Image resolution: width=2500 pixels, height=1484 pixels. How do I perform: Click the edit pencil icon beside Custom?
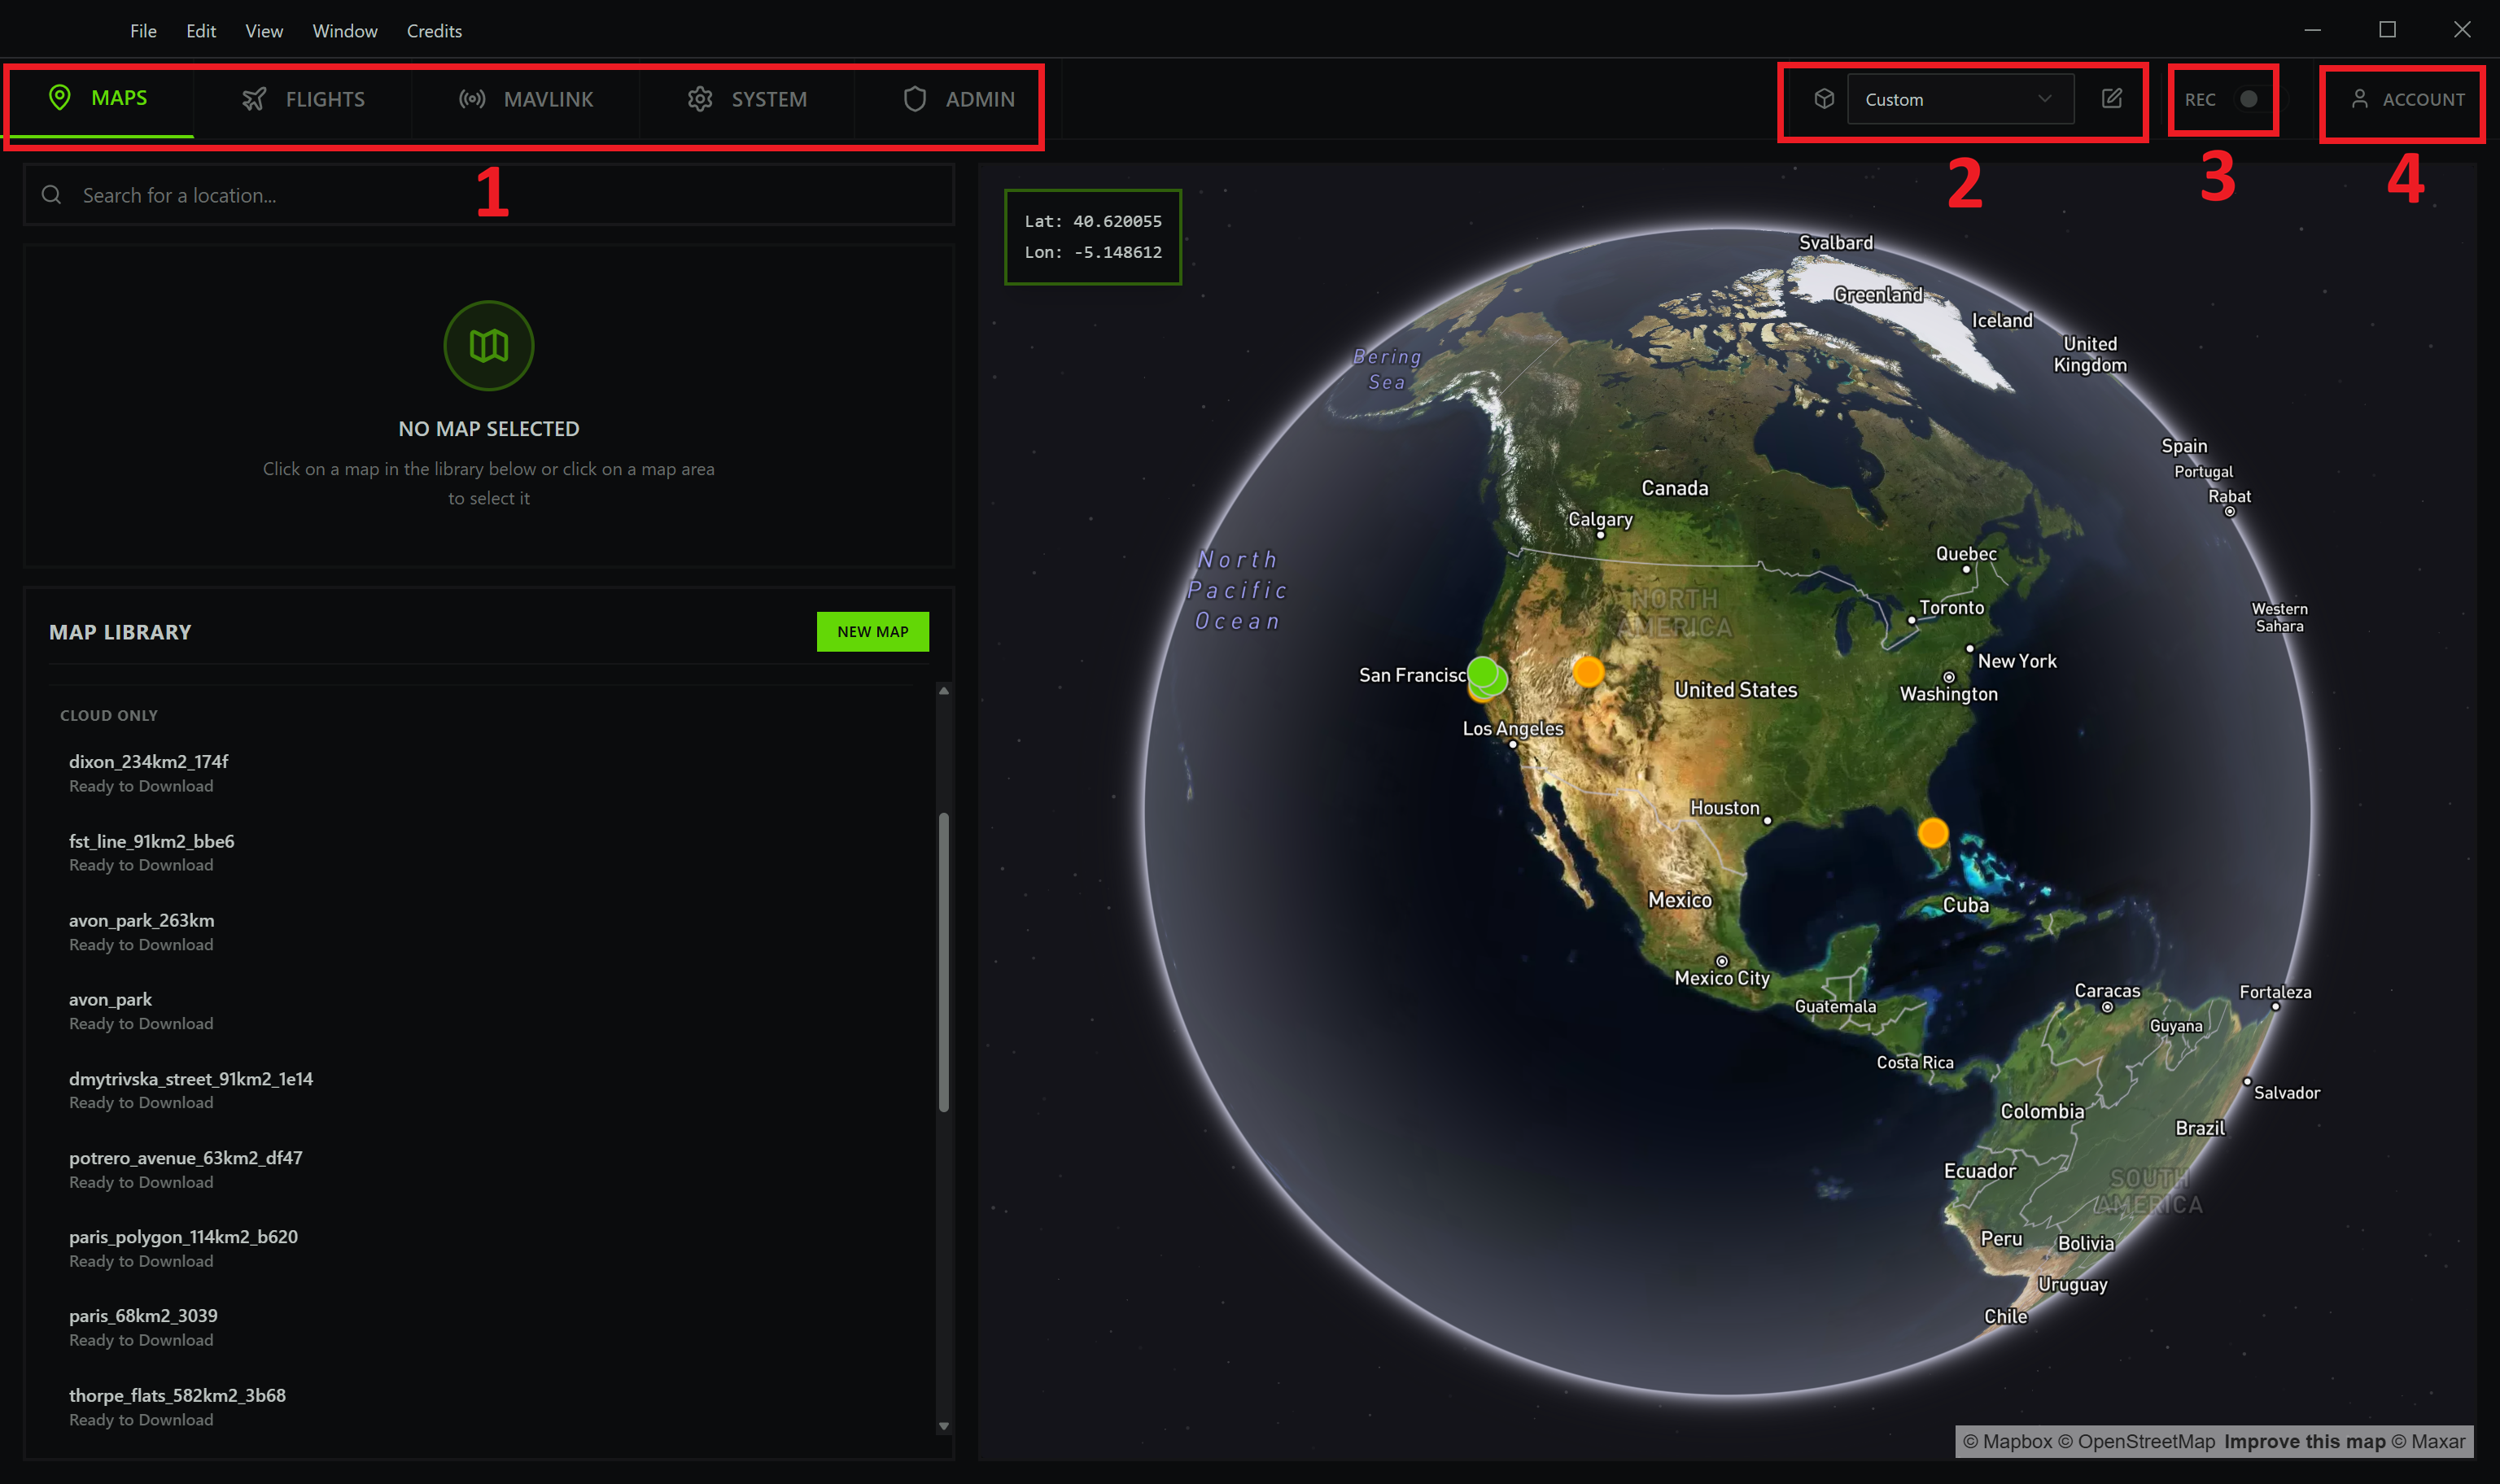[2111, 99]
